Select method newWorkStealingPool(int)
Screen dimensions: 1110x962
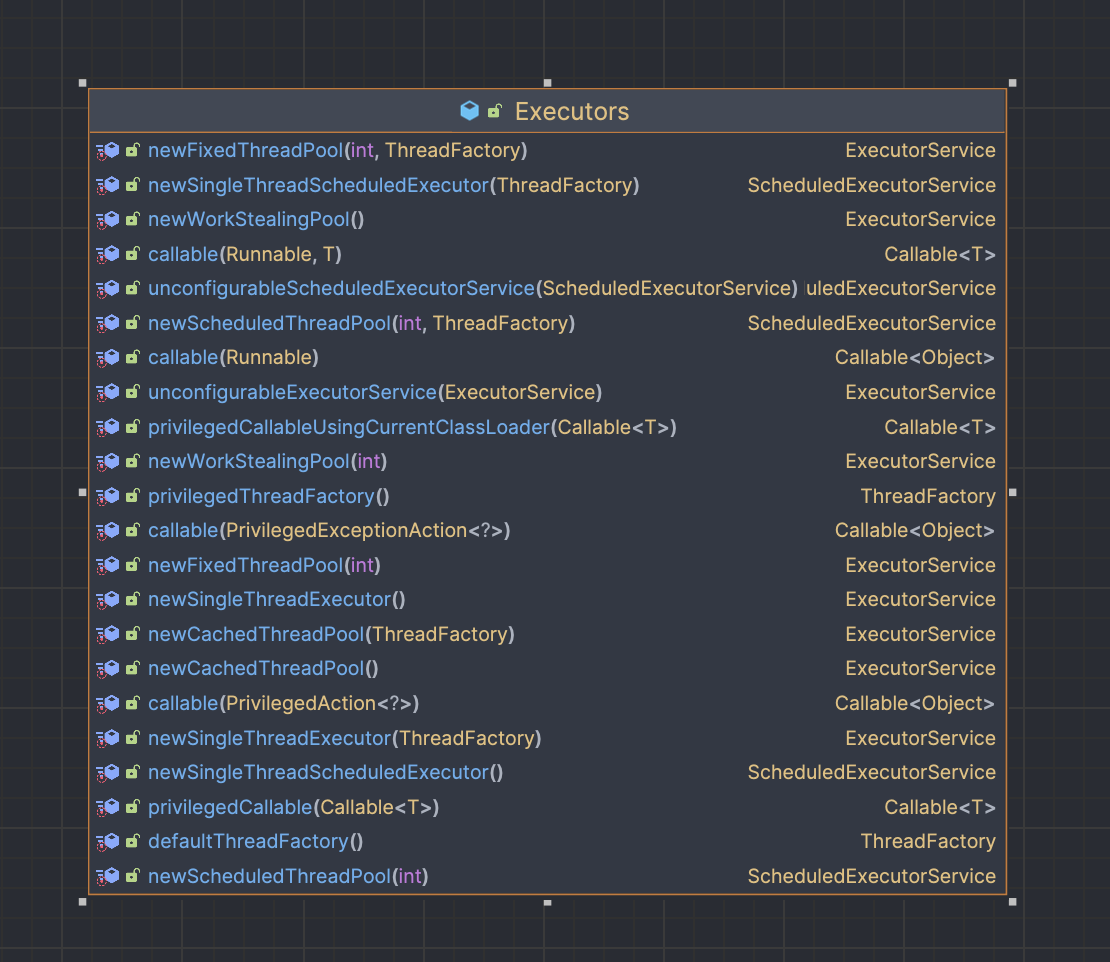pos(268,462)
